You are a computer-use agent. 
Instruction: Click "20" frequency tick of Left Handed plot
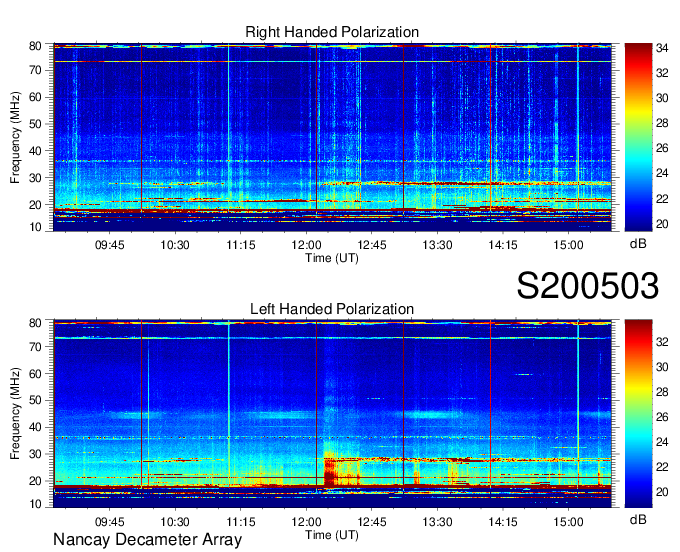(x=36, y=481)
